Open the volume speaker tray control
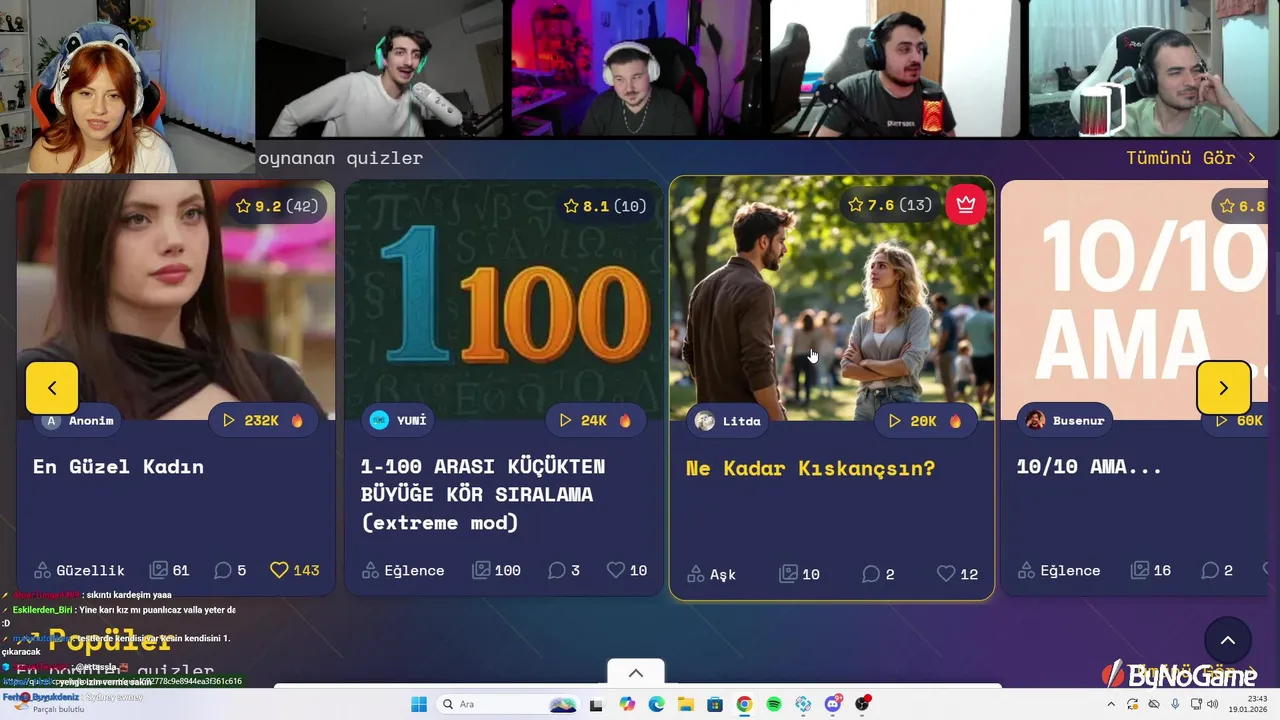Viewport: 1280px width, 720px height. point(1213,704)
